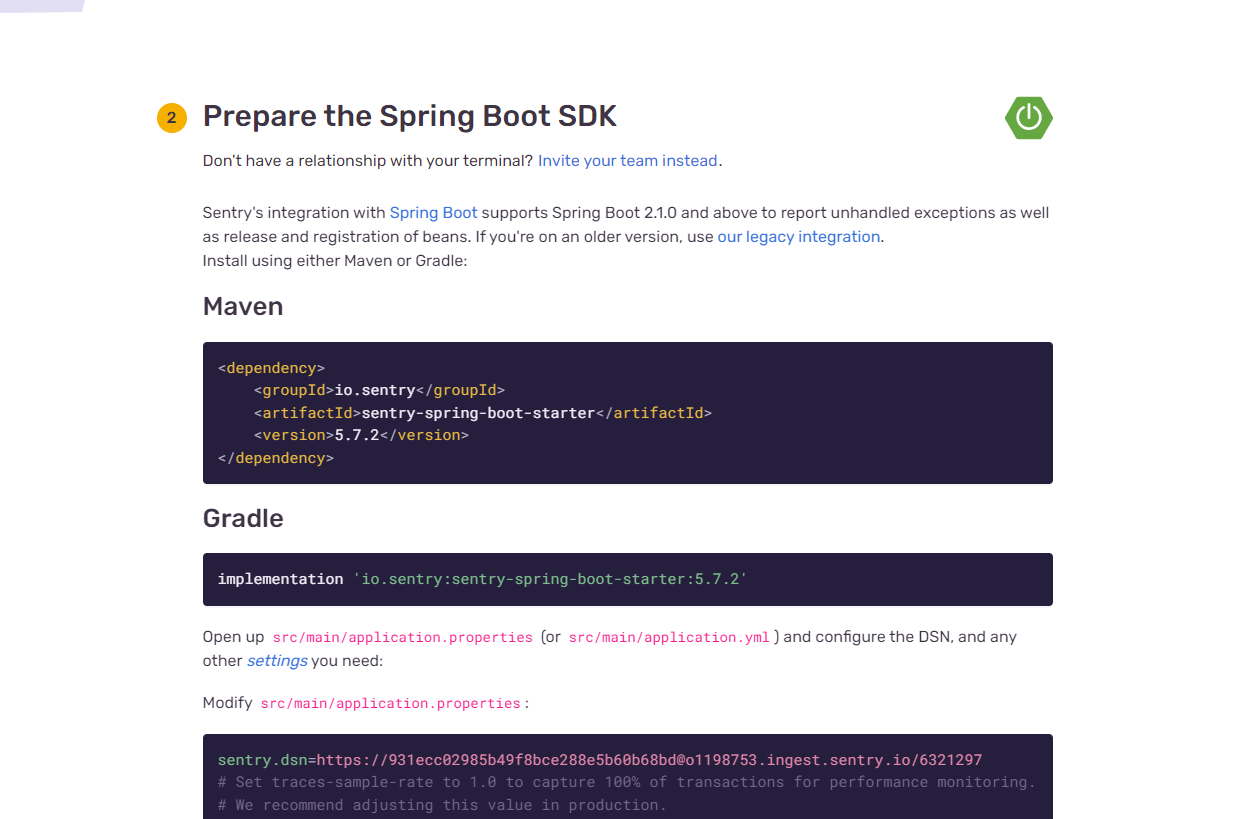Click the opening <dependency> tag line
The image size is (1254, 819).
click(271, 367)
